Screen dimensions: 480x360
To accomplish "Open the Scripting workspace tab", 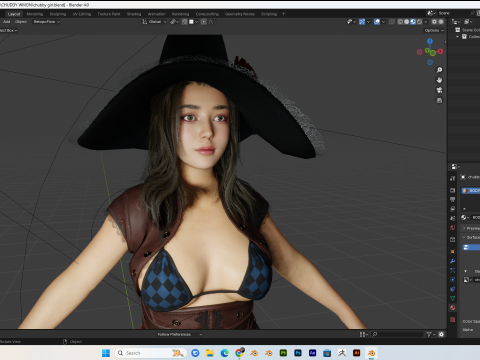I will (x=269, y=14).
